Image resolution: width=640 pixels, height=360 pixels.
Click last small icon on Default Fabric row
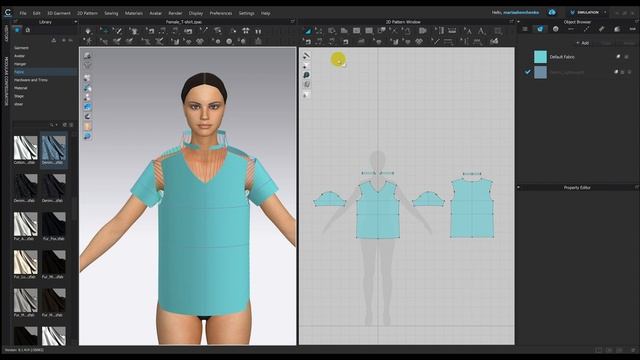pos(627,57)
